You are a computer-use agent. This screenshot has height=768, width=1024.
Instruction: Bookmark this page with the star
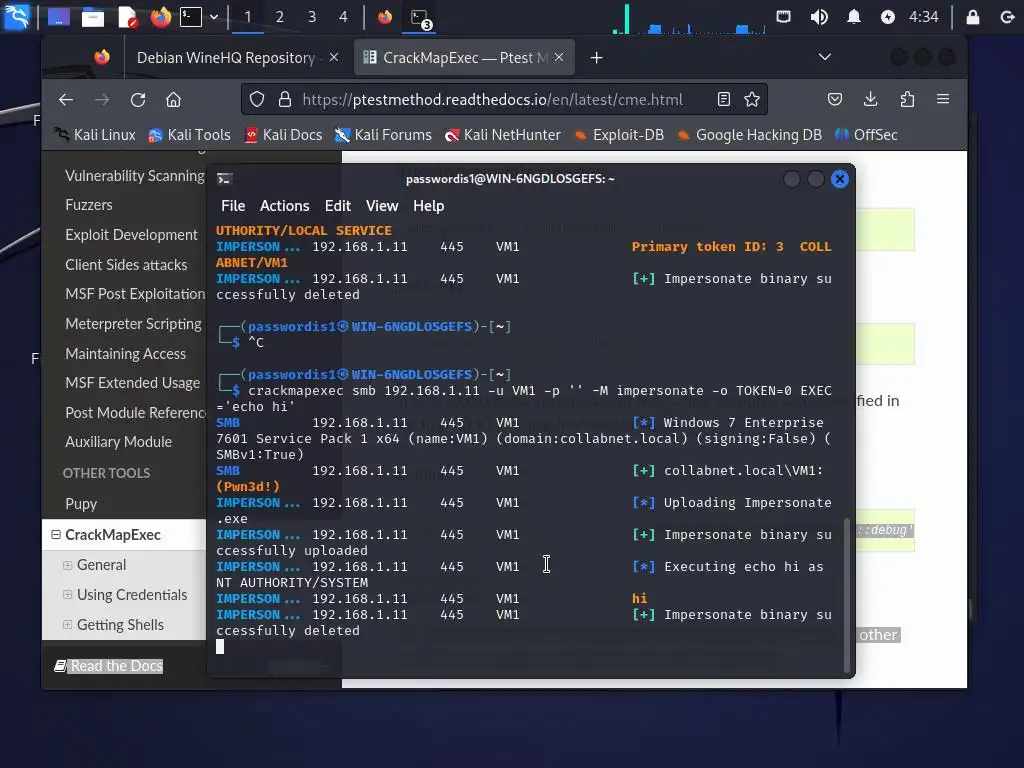(752, 99)
